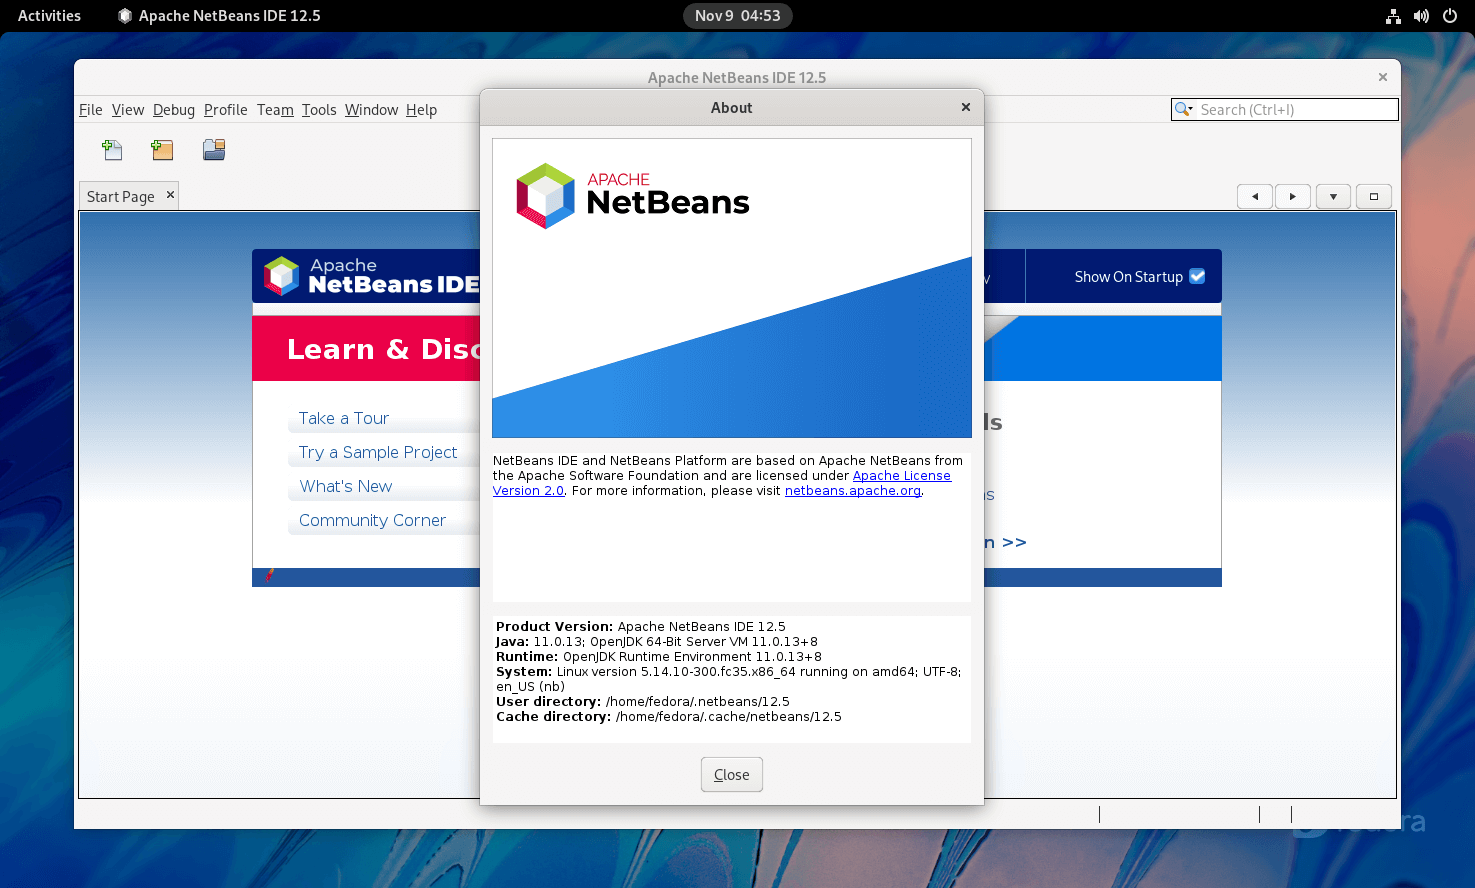Click the Apache NetBeans IDE 12.5 app menu in top bar
This screenshot has height=888, width=1475.
[x=219, y=16]
